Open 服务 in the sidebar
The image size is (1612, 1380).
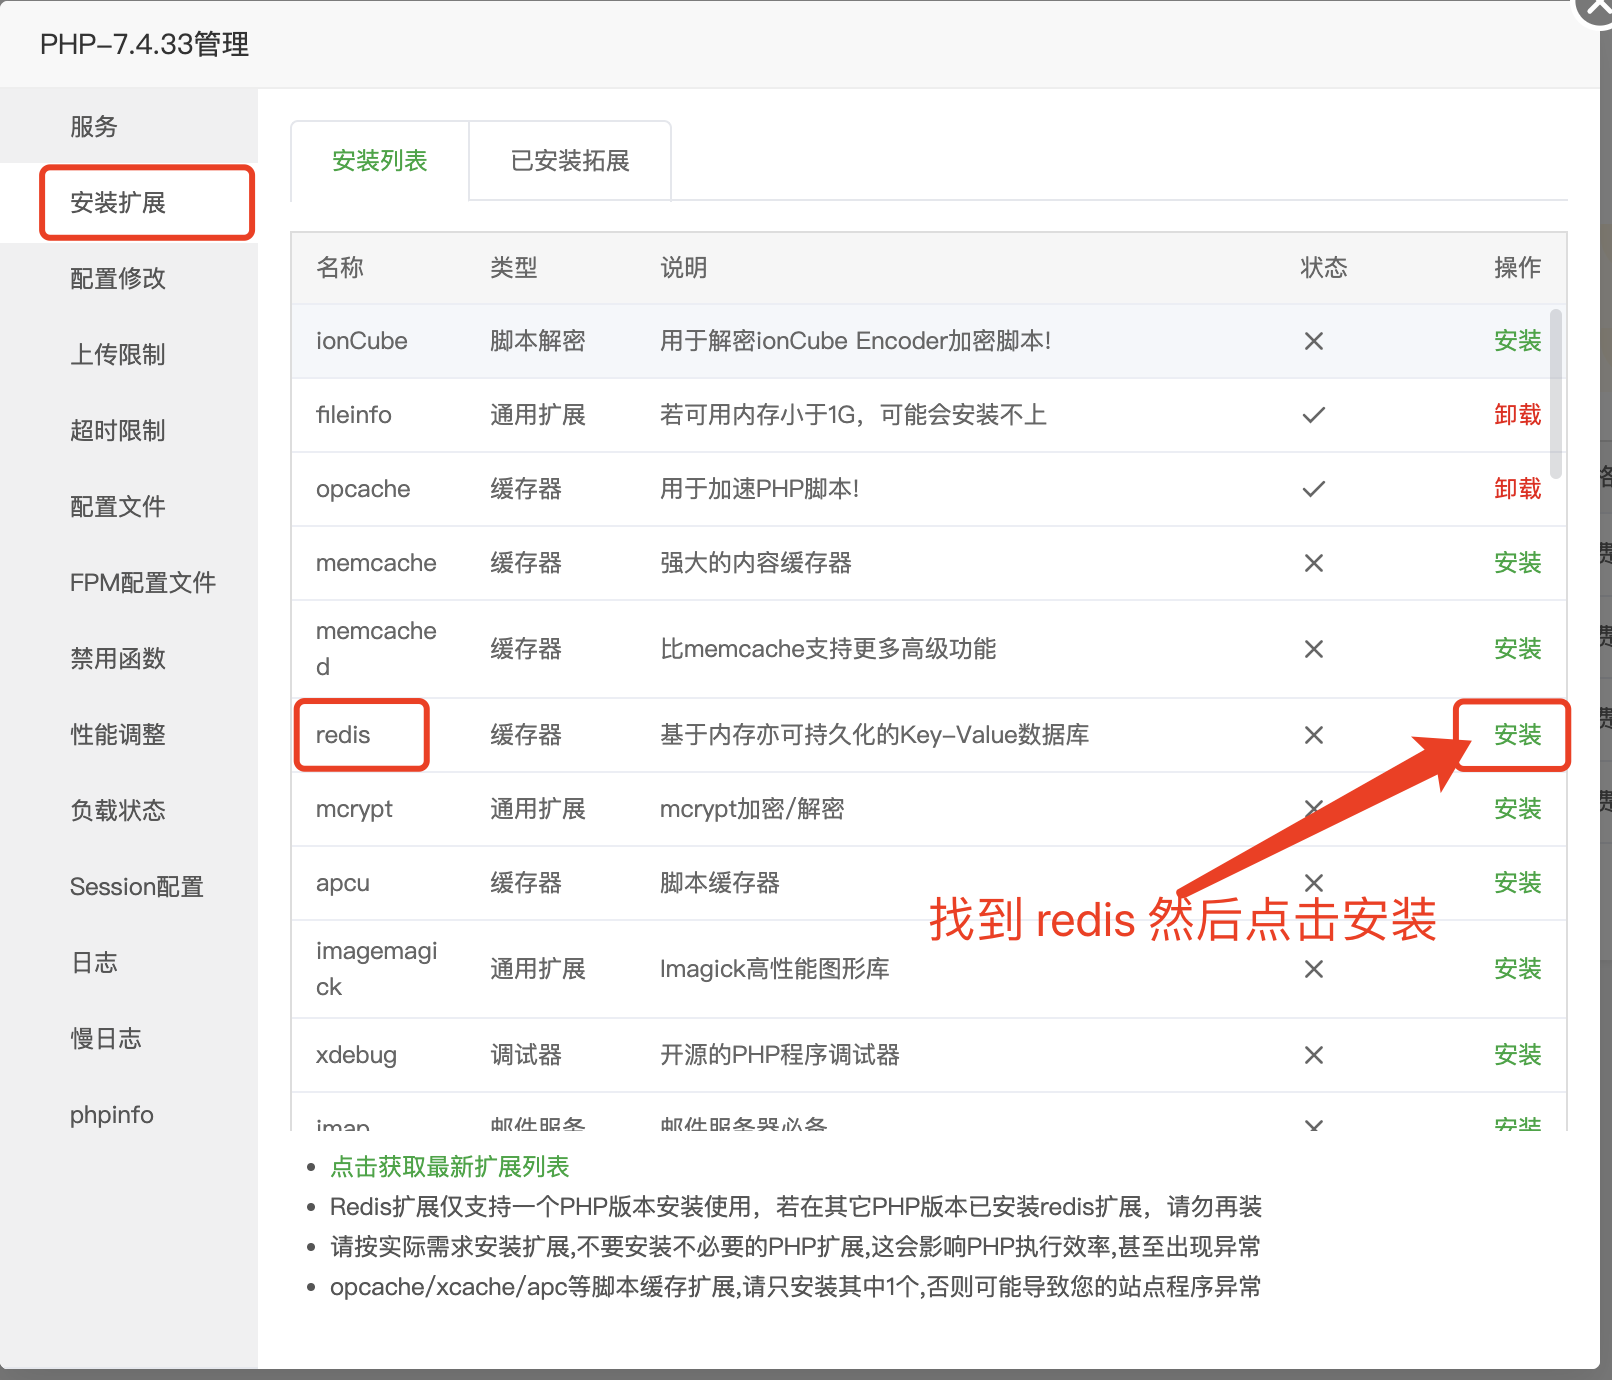pyautogui.click(x=94, y=127)
